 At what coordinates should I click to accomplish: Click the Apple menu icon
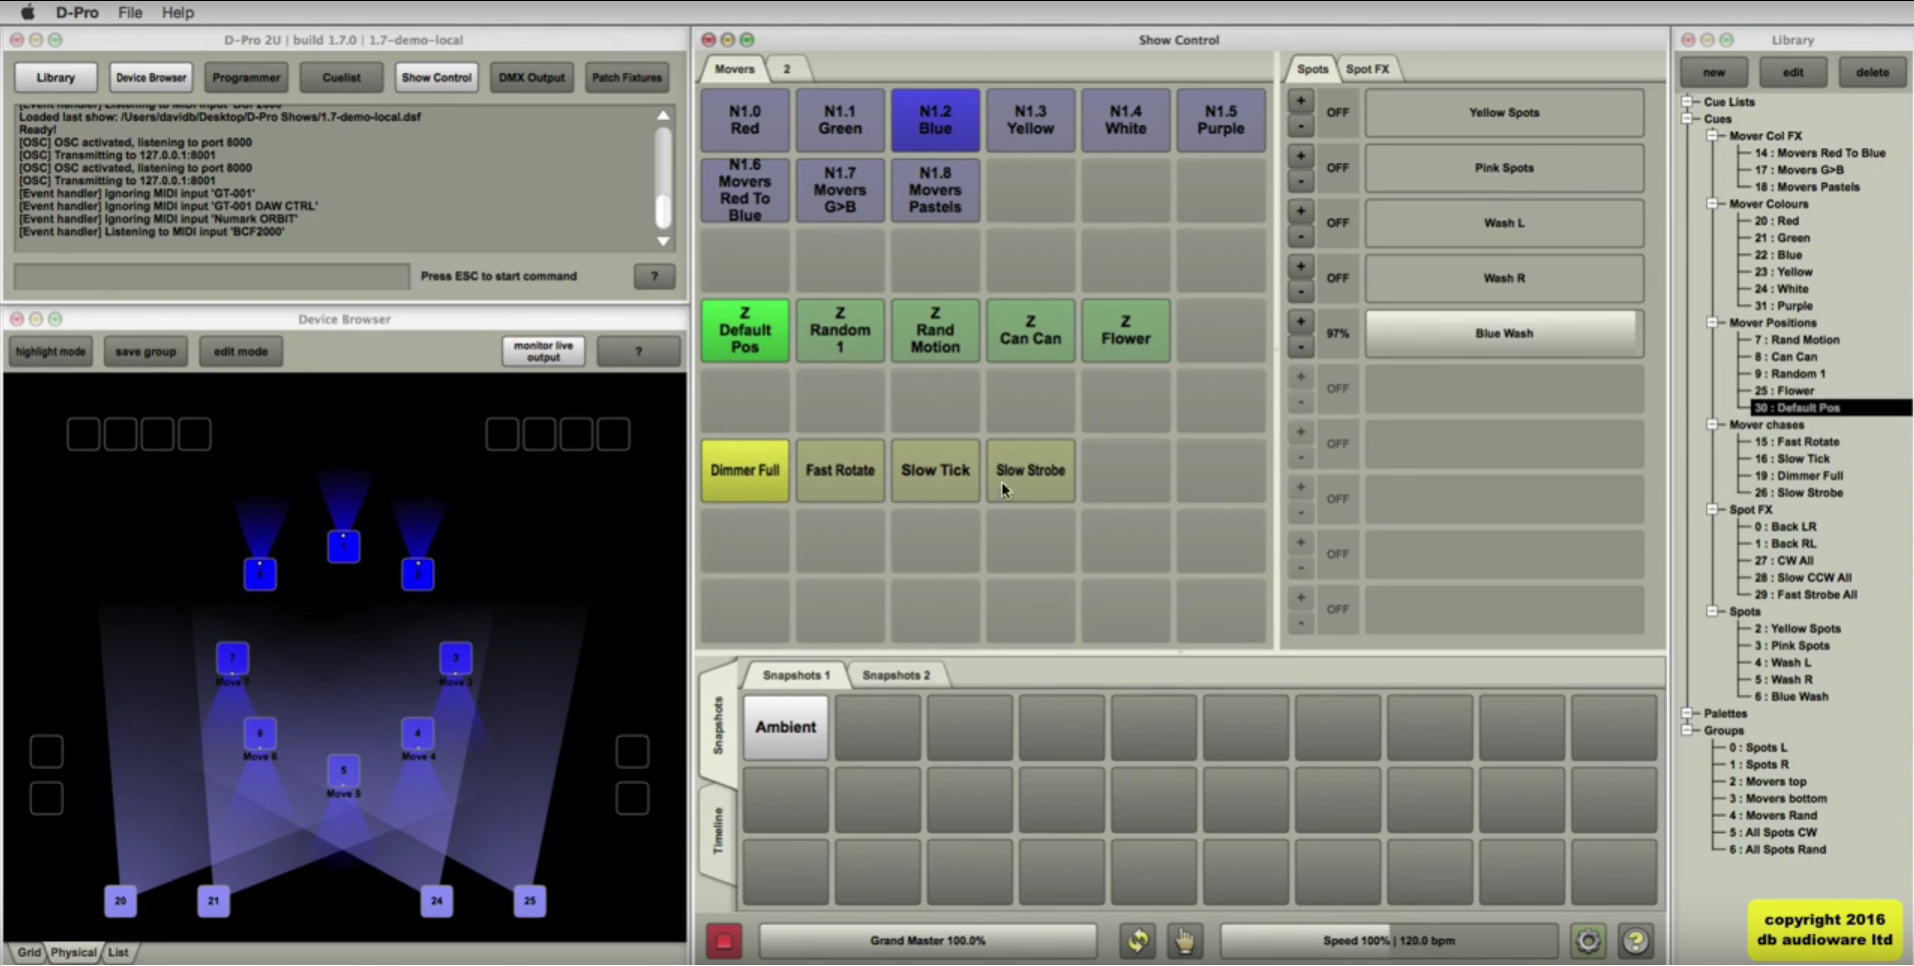click(x=27, y=12)
